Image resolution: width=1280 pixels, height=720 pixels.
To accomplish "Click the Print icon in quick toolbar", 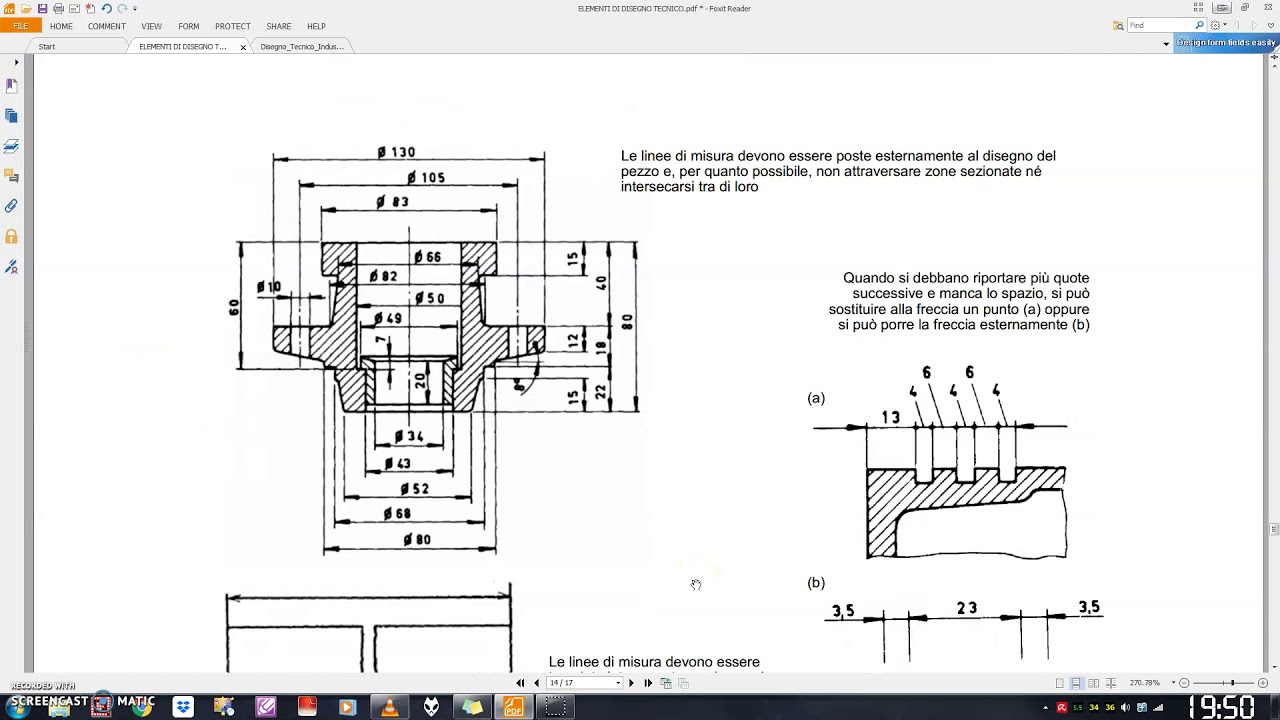I will (x=58, y=8).
